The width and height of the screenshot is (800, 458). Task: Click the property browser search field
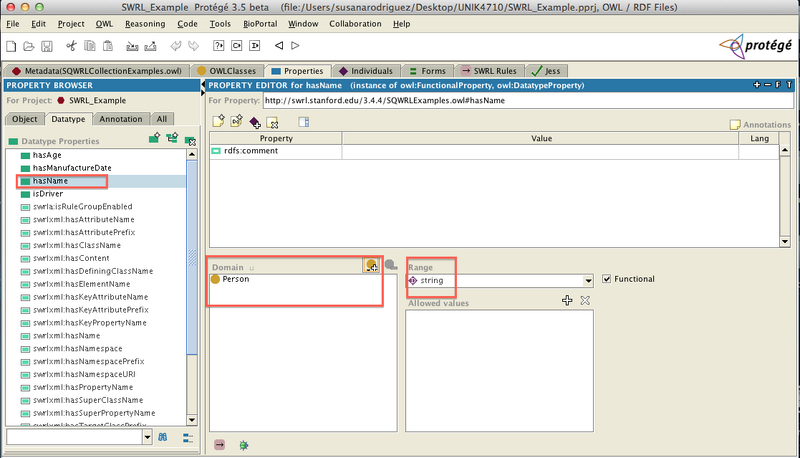click(x=74, y=437)
